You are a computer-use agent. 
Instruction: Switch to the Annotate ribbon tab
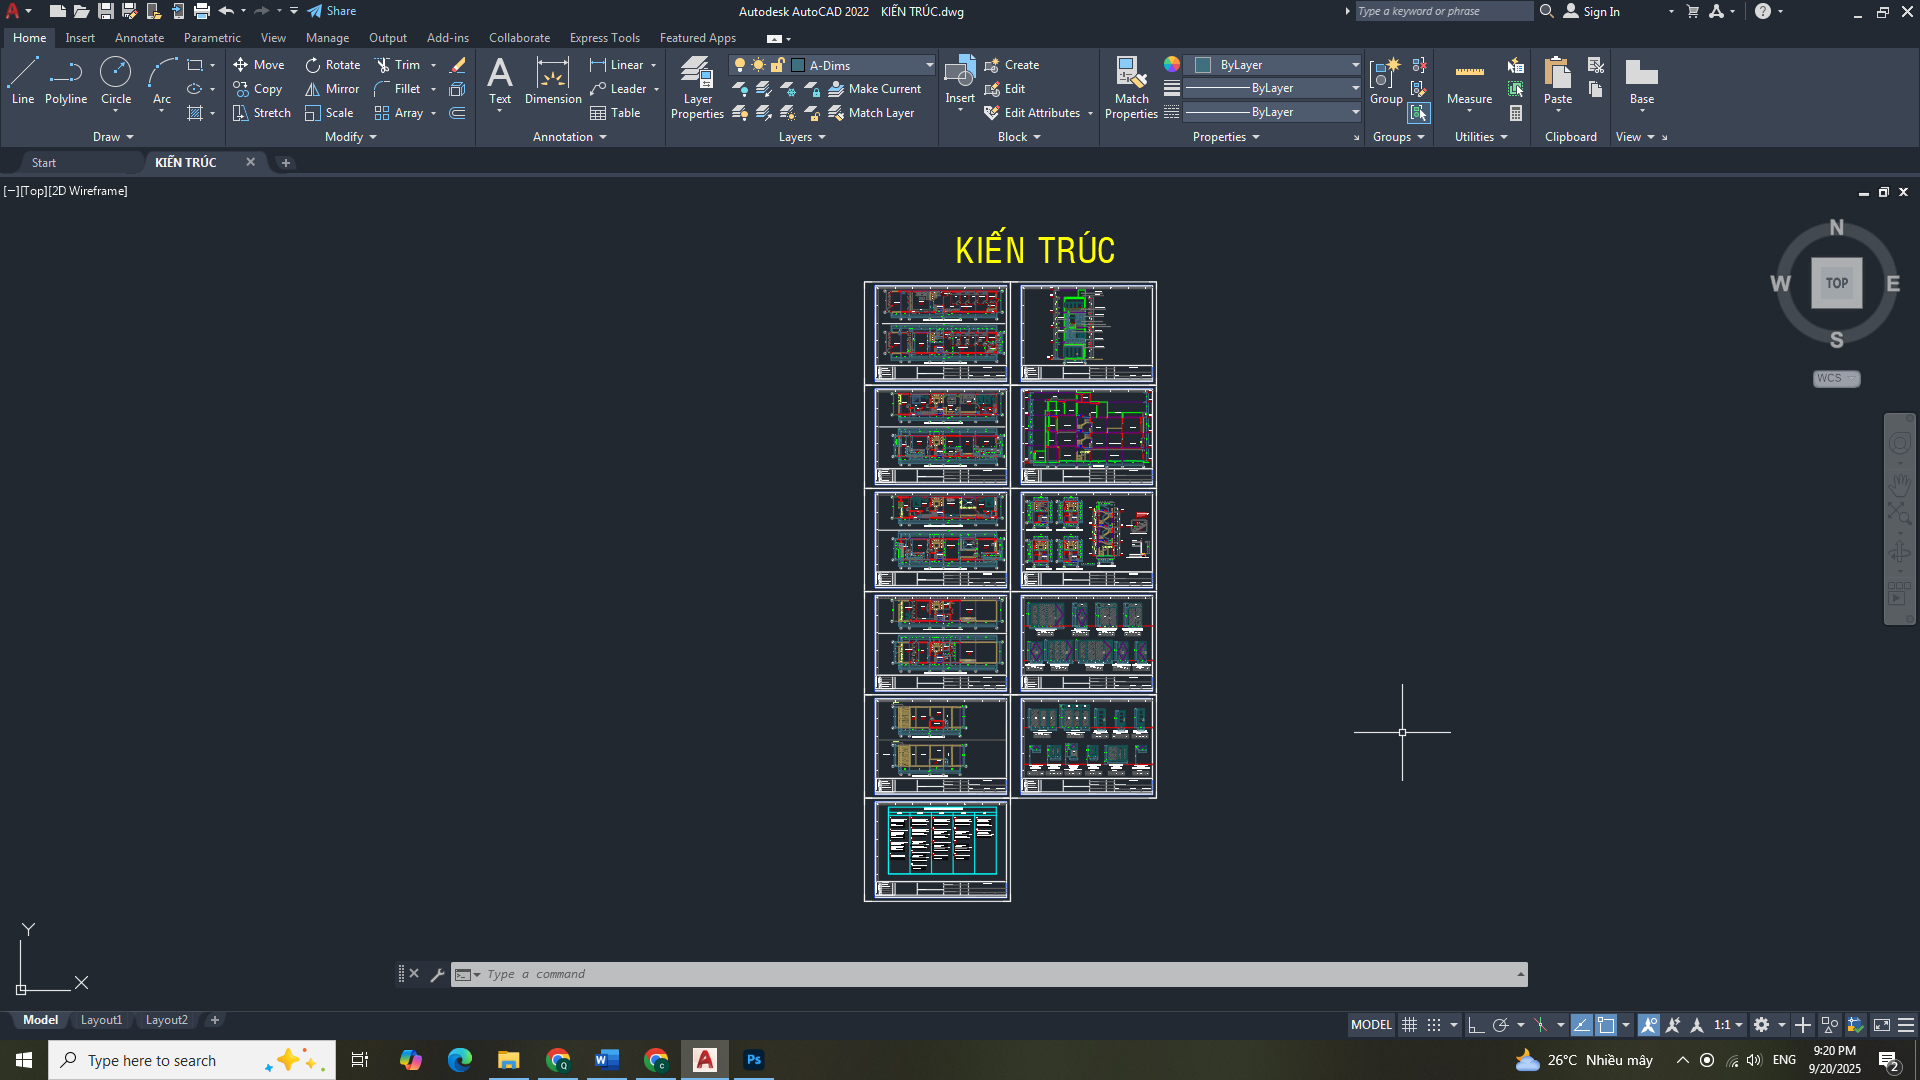point(139,38)
